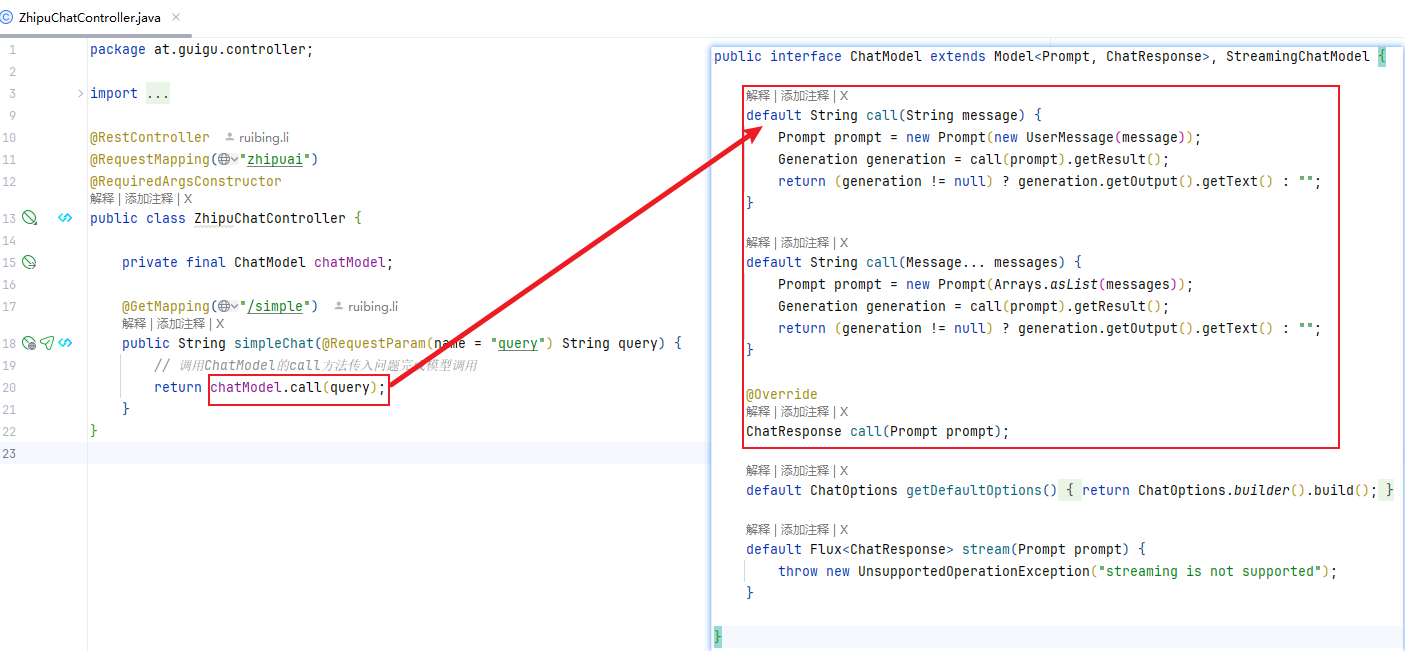Screen dimensions: 1405x651
Task: Click chatModel.call(query) on line 20
Action: pyautogui.click(x=294, y=387)
